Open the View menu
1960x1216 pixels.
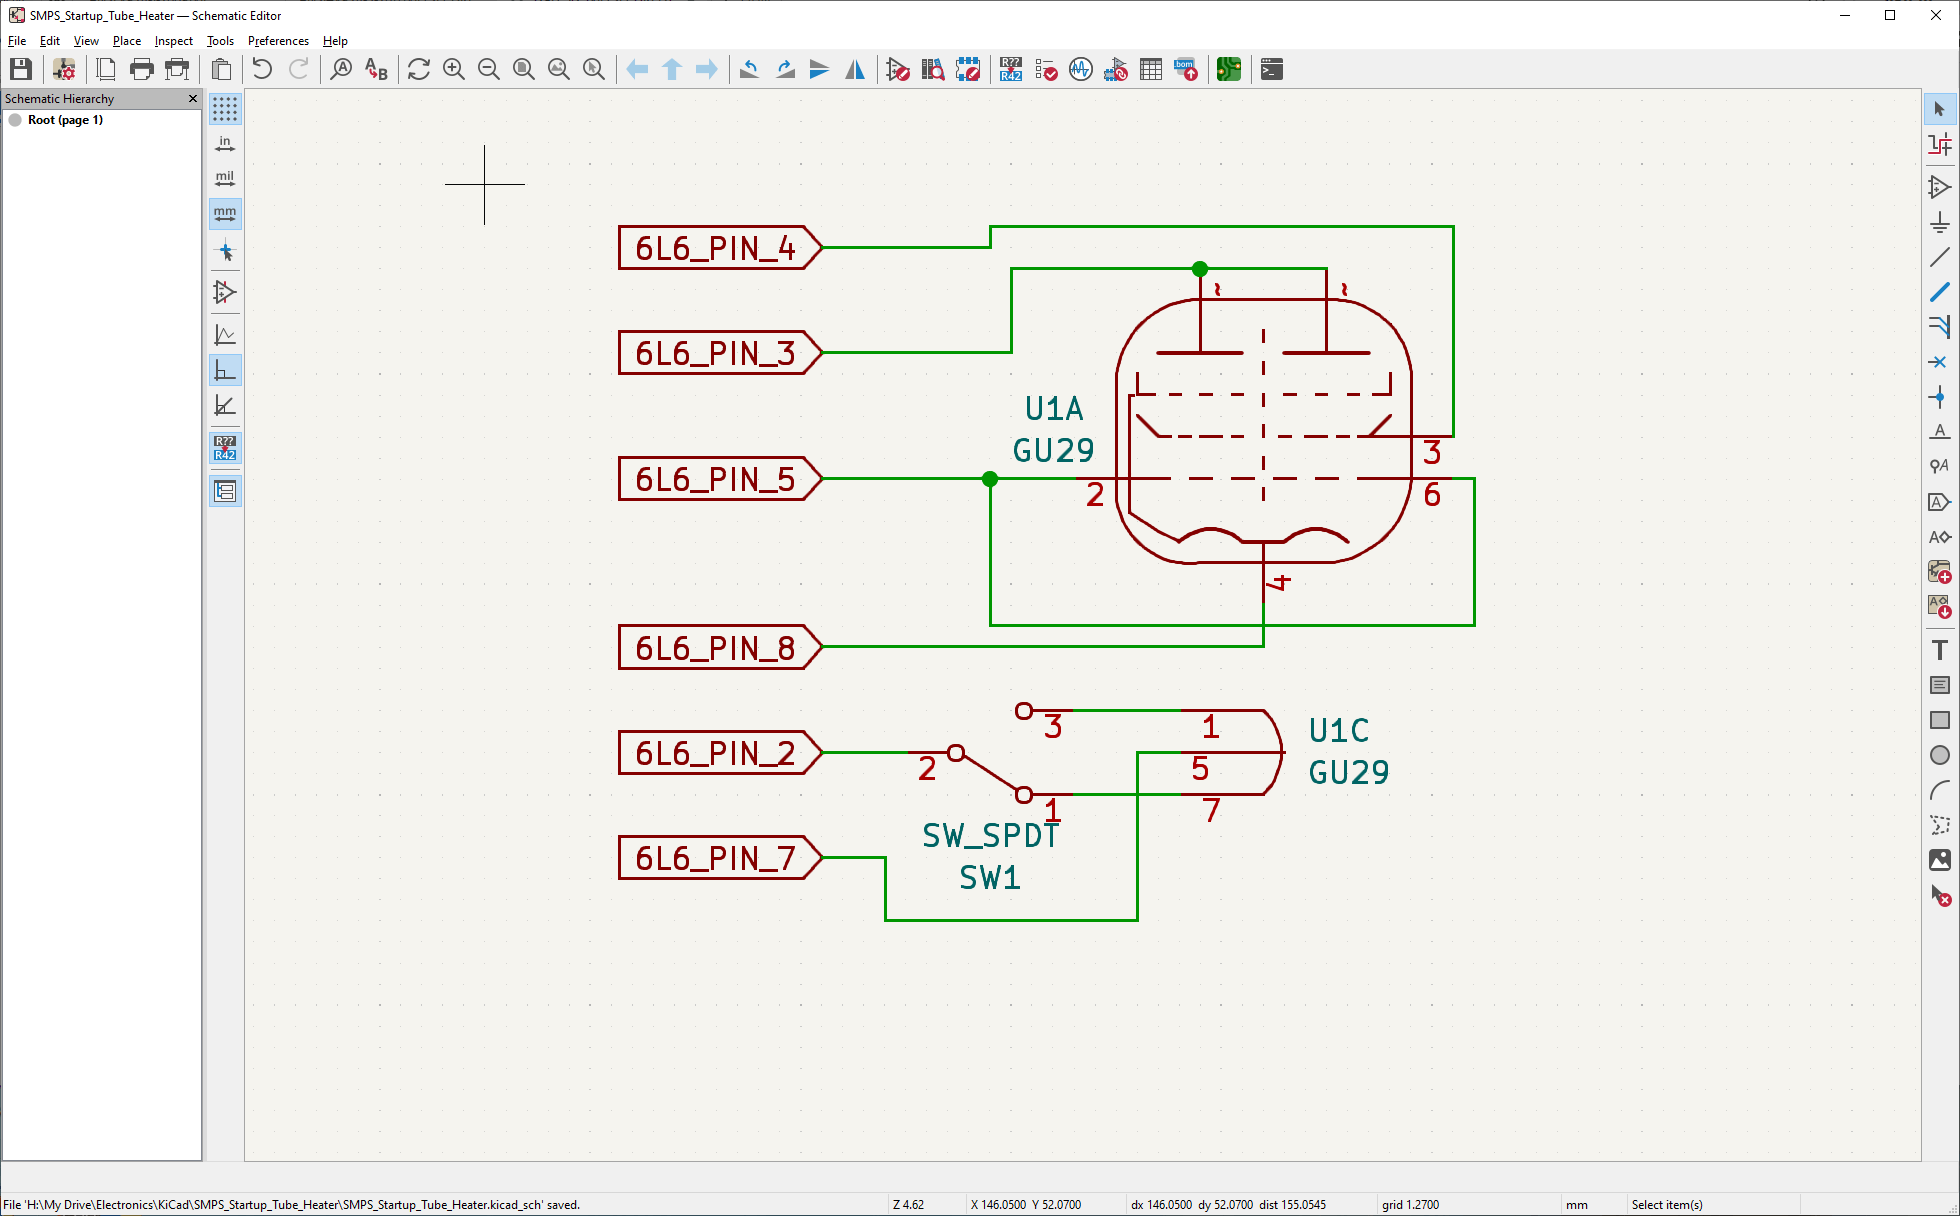point(86,41)
